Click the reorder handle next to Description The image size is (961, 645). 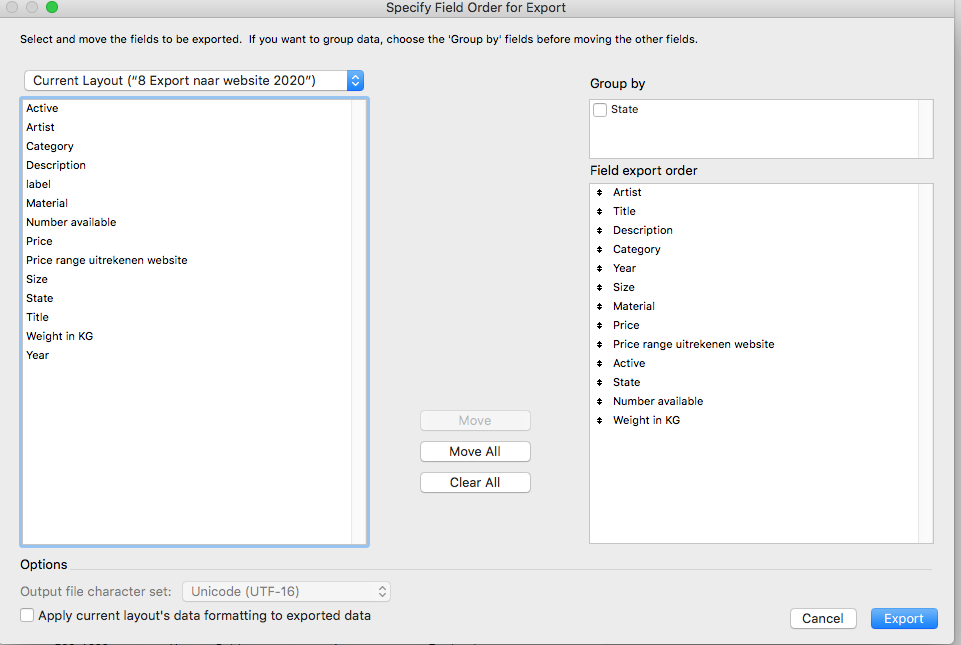[x=600, y=230]
